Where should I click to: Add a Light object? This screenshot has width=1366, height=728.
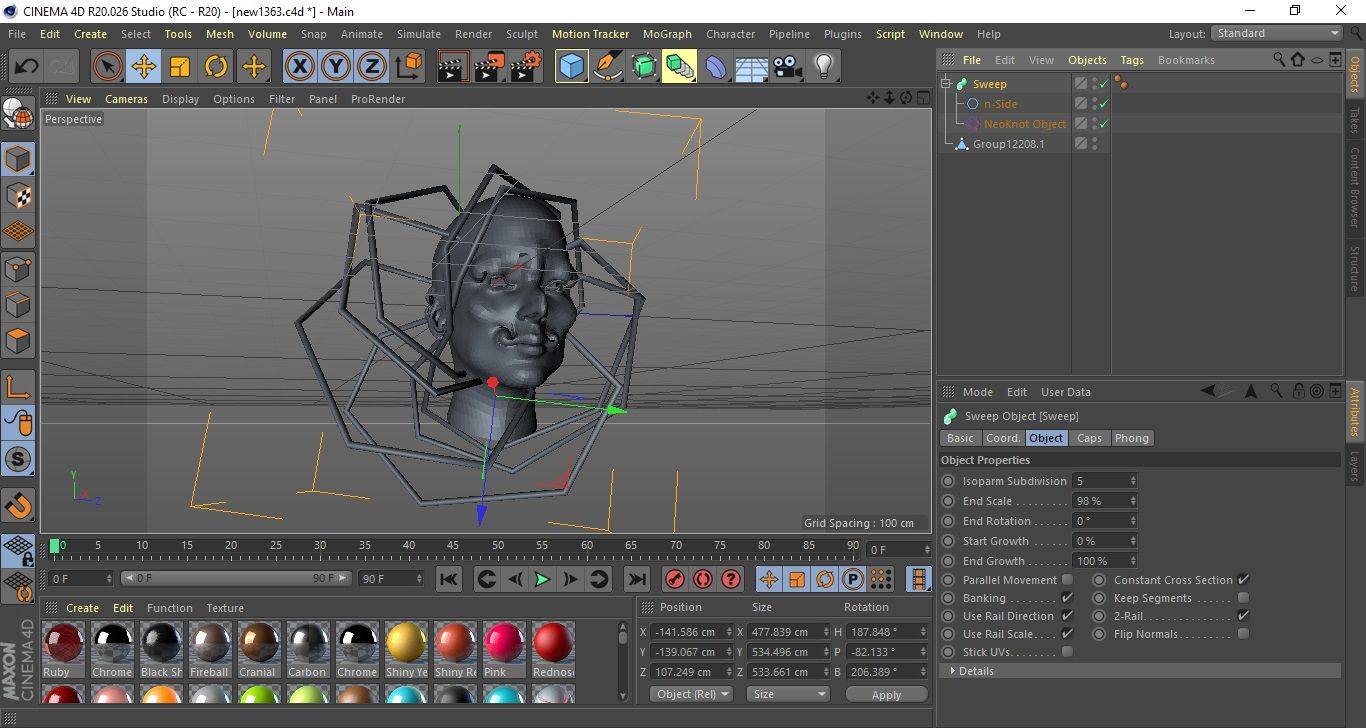[x=823, y=67]
